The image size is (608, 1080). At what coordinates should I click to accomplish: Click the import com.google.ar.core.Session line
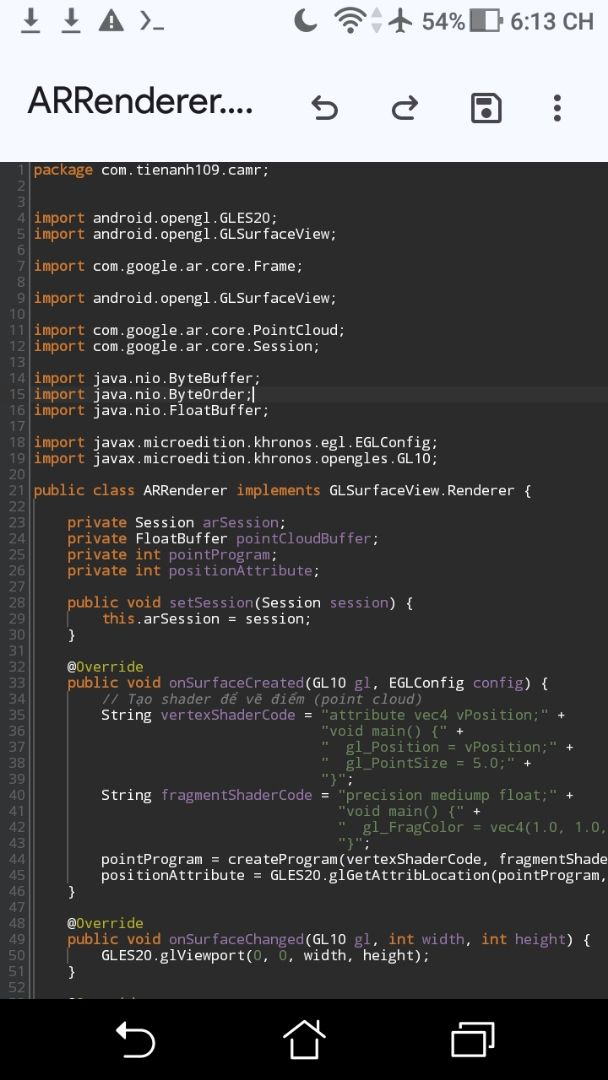[x=177, y=346]
